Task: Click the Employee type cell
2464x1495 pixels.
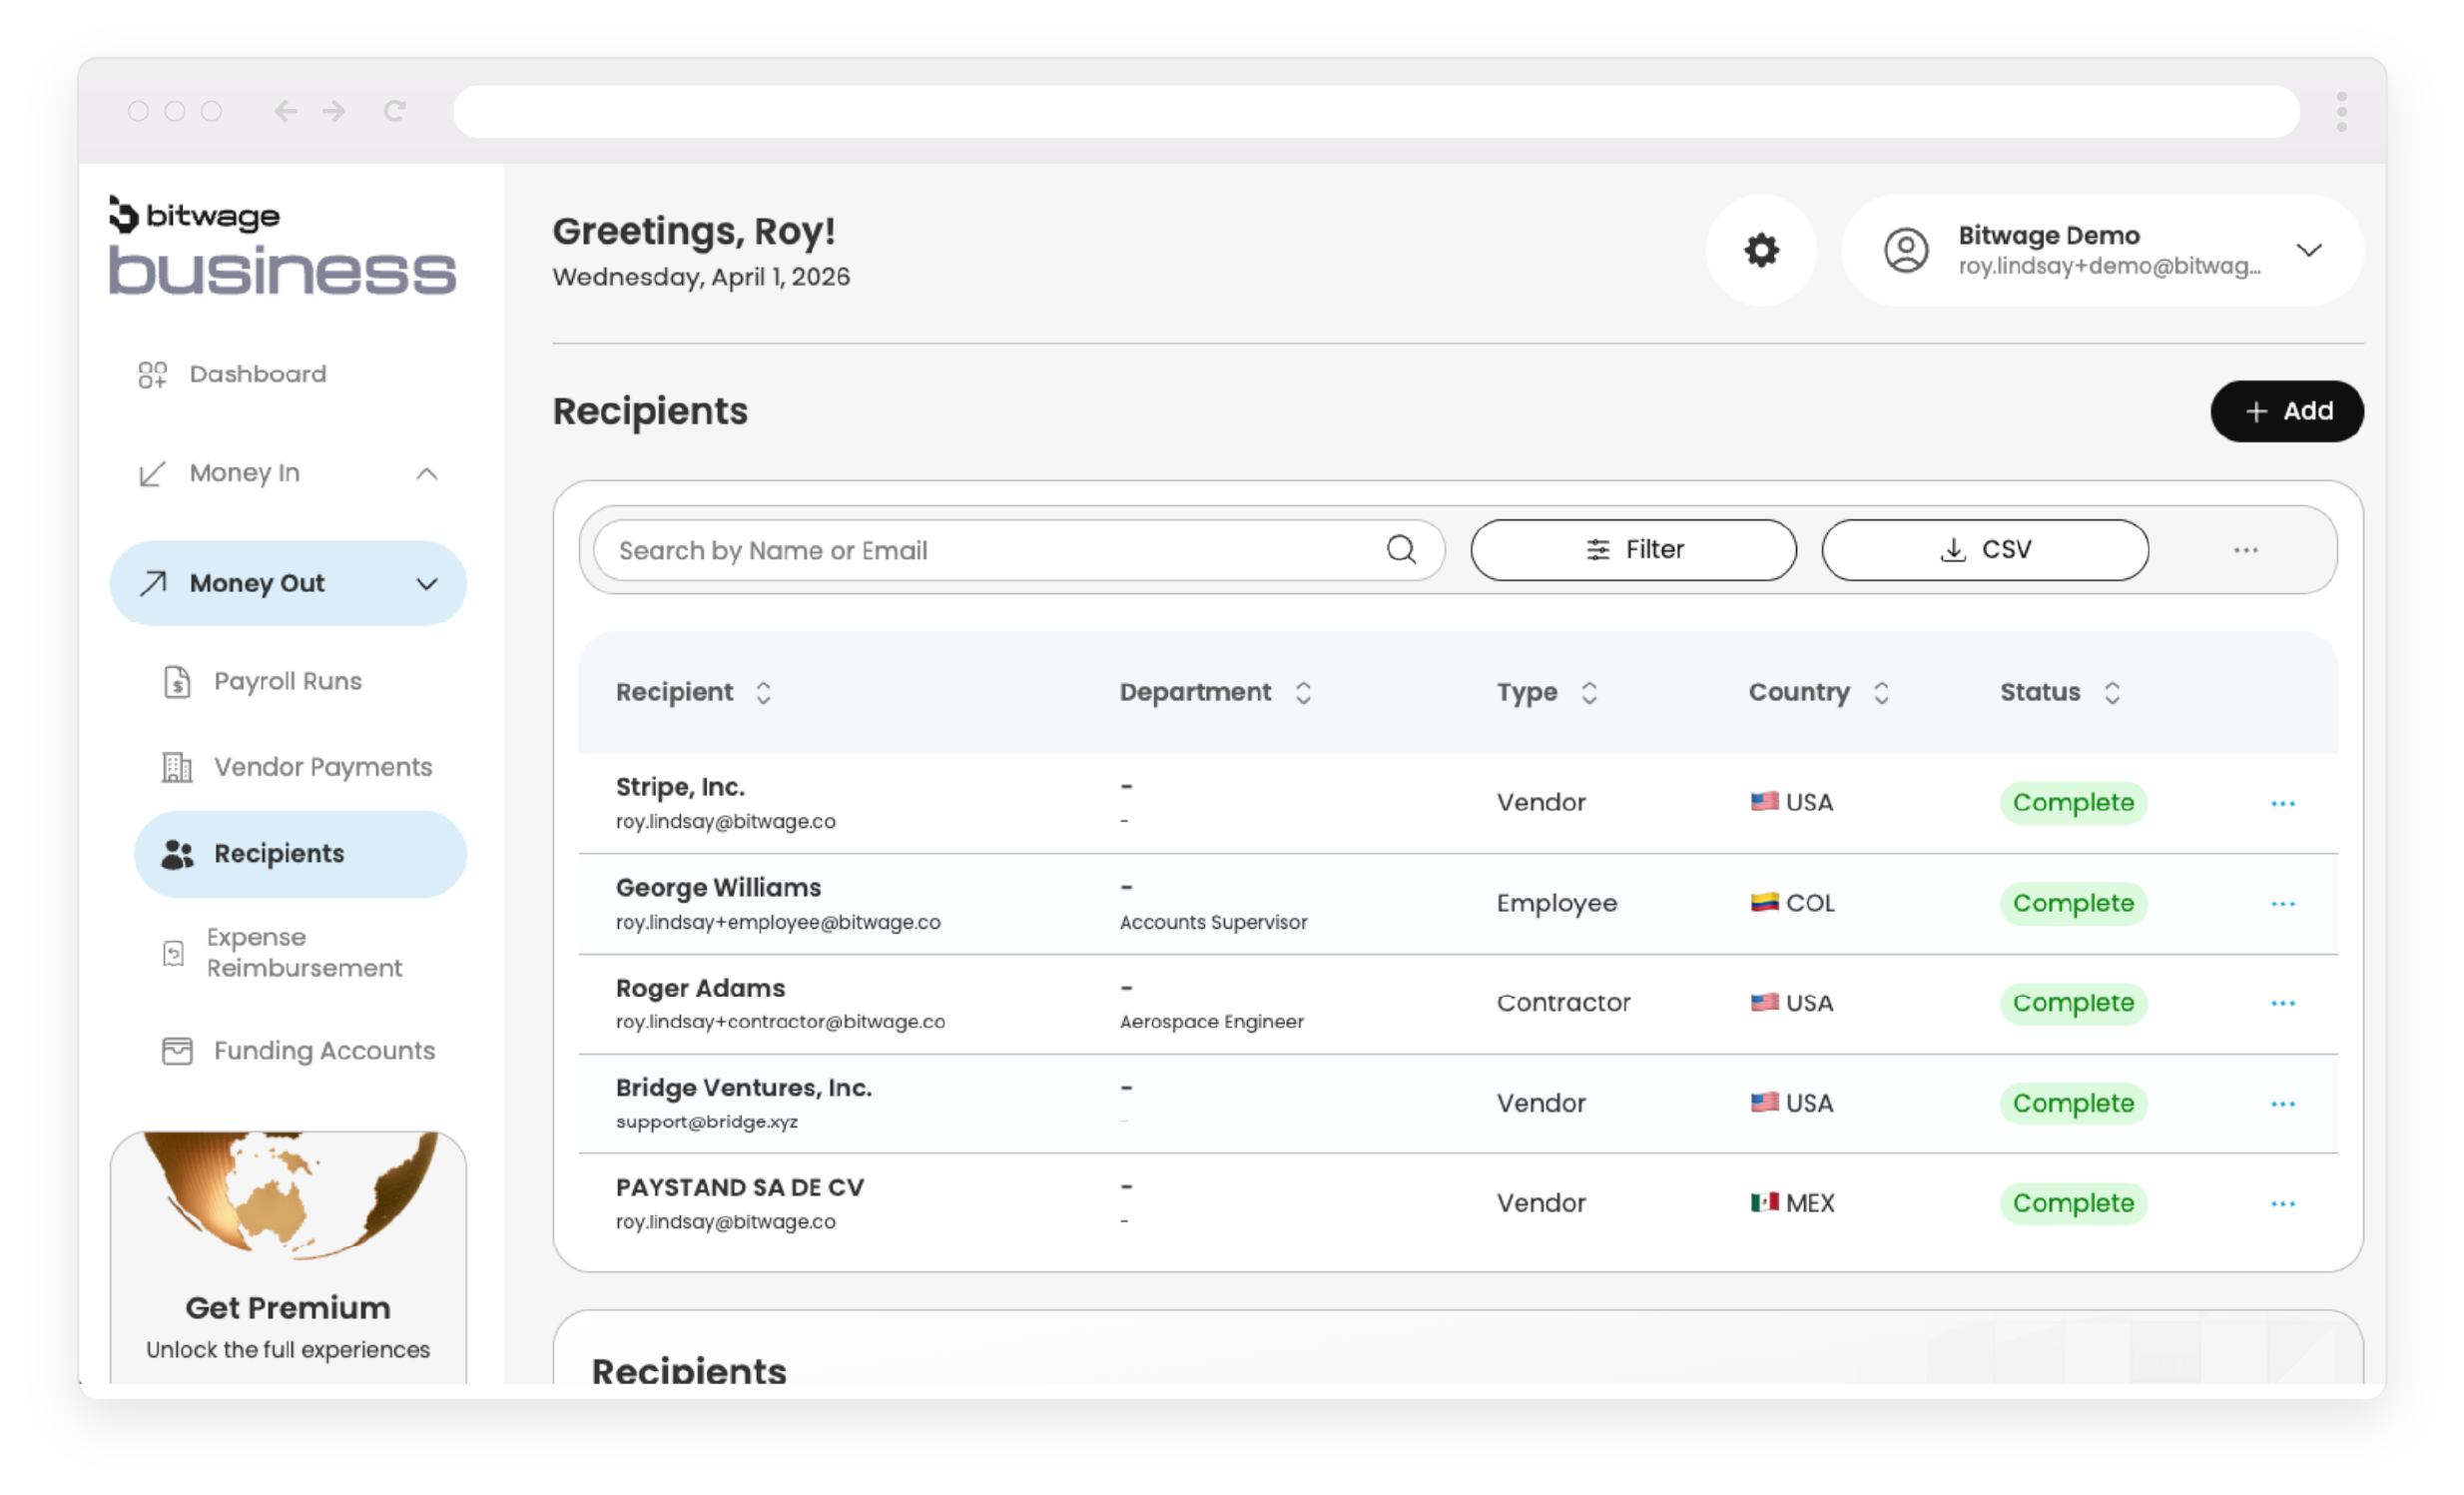Action: tap(1556, 903)
